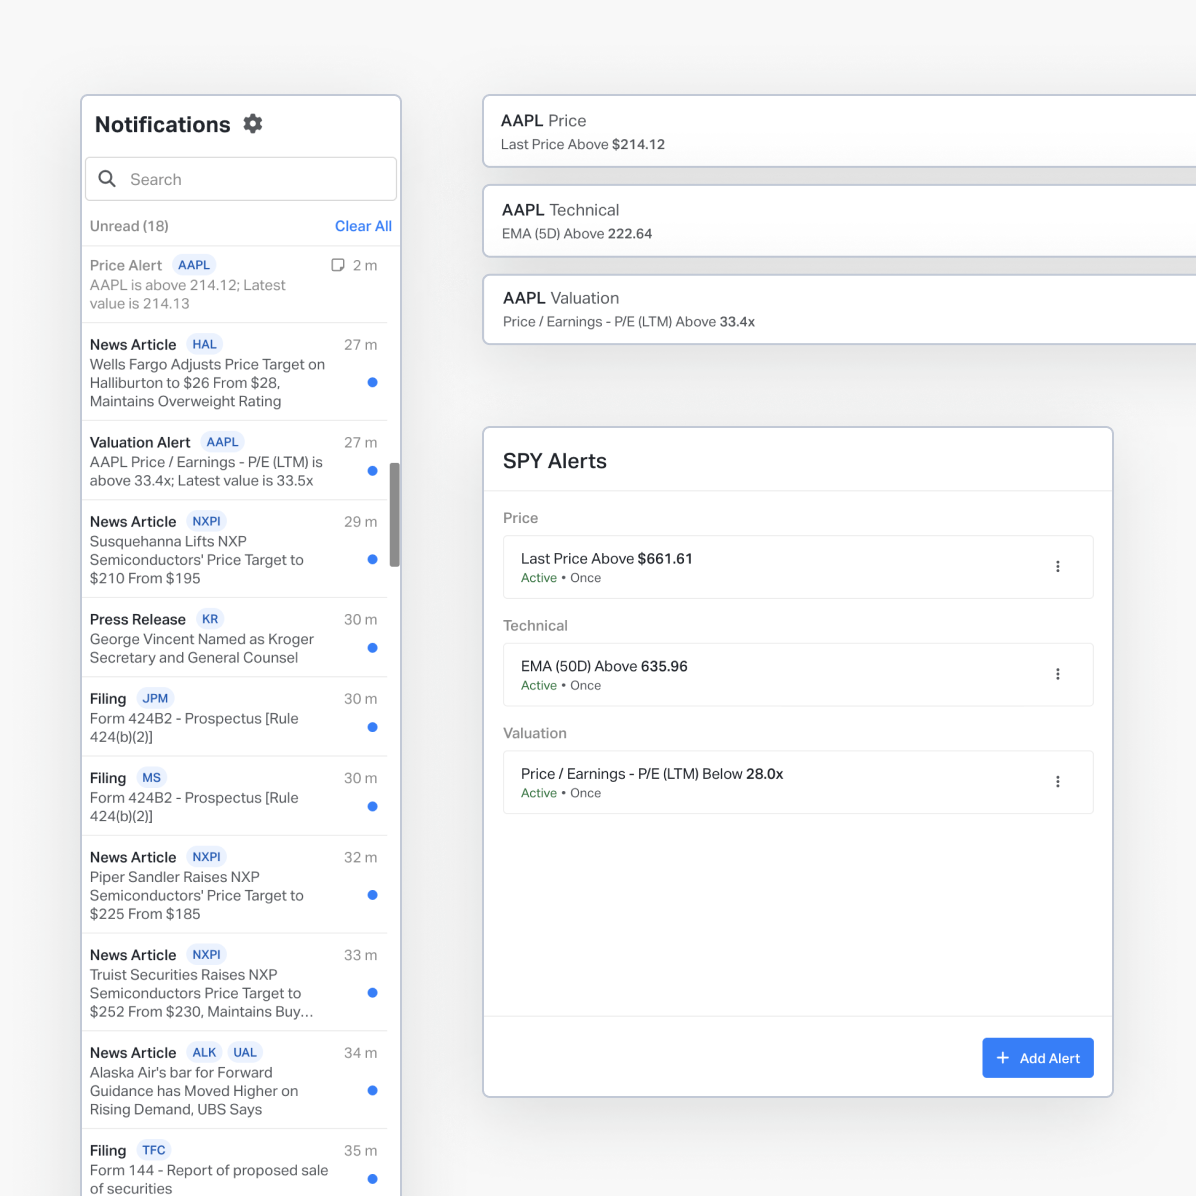
Task: Click NXPI tag on Piper Sandler news
Action: (x=206, y=857)
